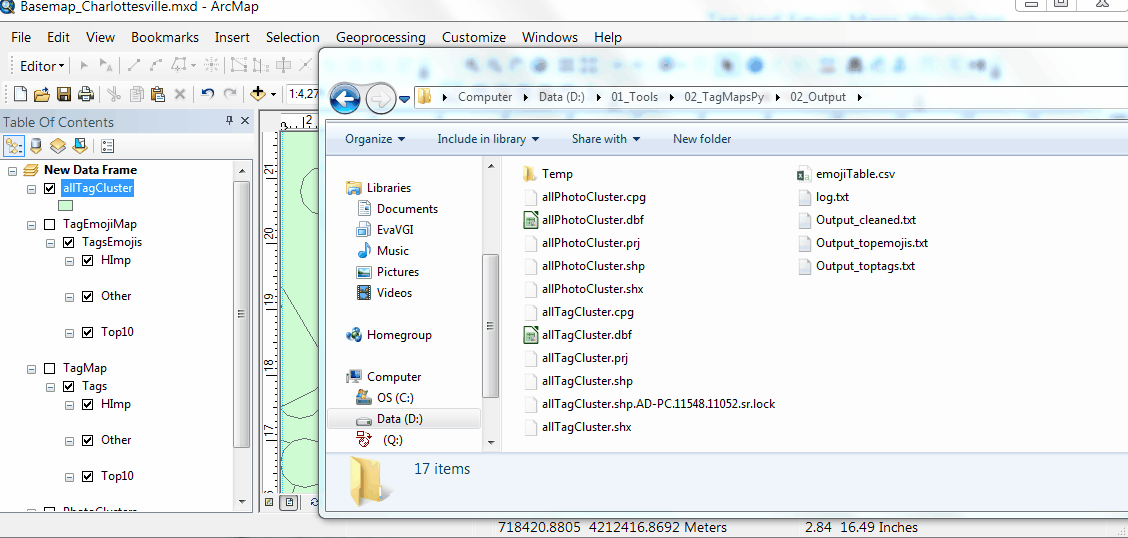Open the Add Data dropdown arrow

274,94
